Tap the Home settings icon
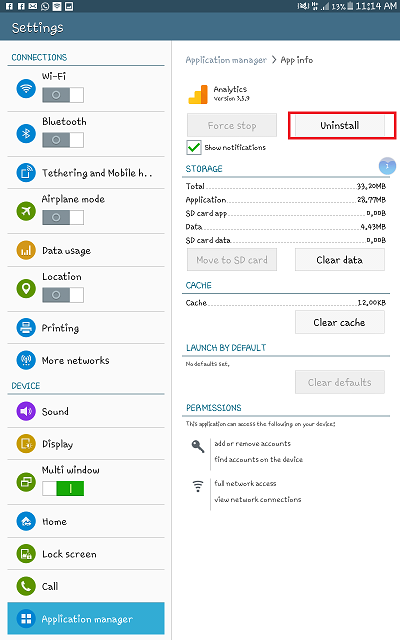 pyautogui.click(x=26, y=521)
